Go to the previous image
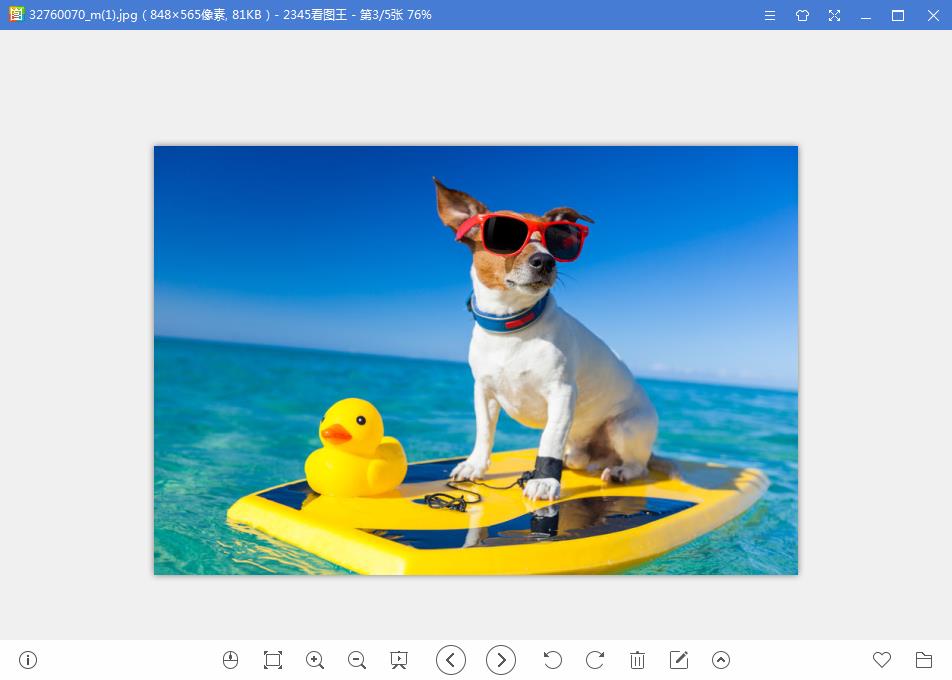This screenshot has width=952, height=680. (451, 660)
